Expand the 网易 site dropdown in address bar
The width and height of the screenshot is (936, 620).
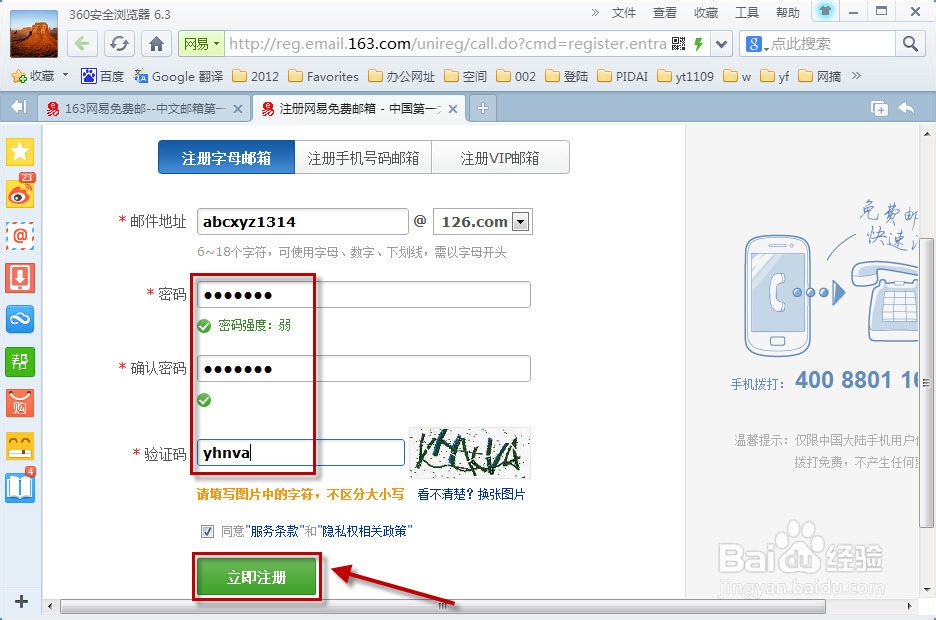217,43
